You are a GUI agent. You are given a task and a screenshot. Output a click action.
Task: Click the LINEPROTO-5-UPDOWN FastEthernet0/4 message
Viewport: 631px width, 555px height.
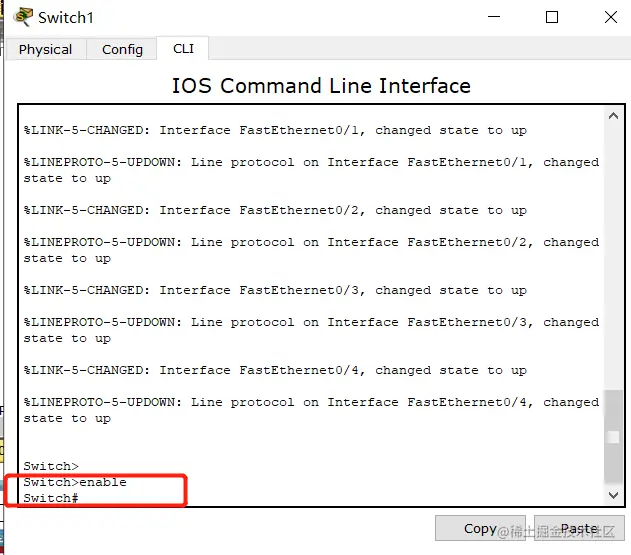click(311, 410)
